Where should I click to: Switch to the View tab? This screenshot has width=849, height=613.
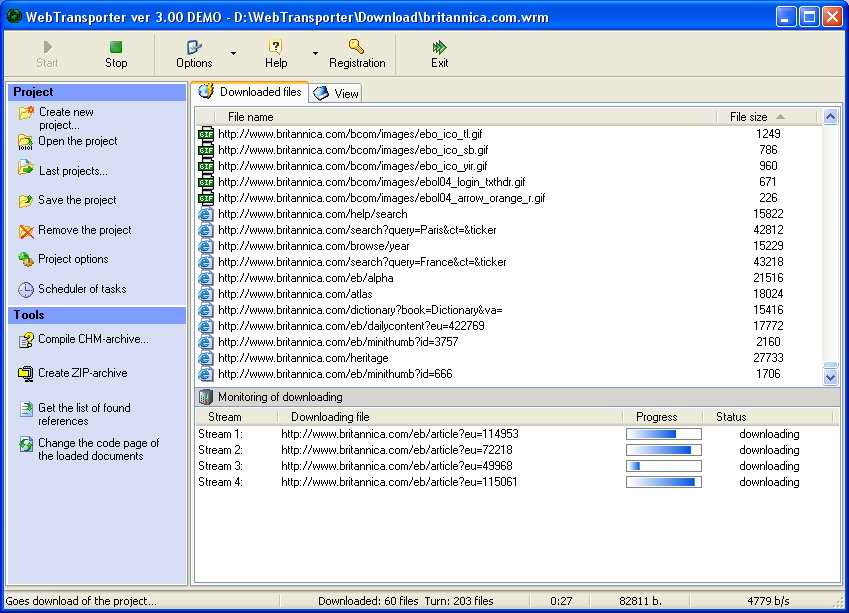coord(336,93)
